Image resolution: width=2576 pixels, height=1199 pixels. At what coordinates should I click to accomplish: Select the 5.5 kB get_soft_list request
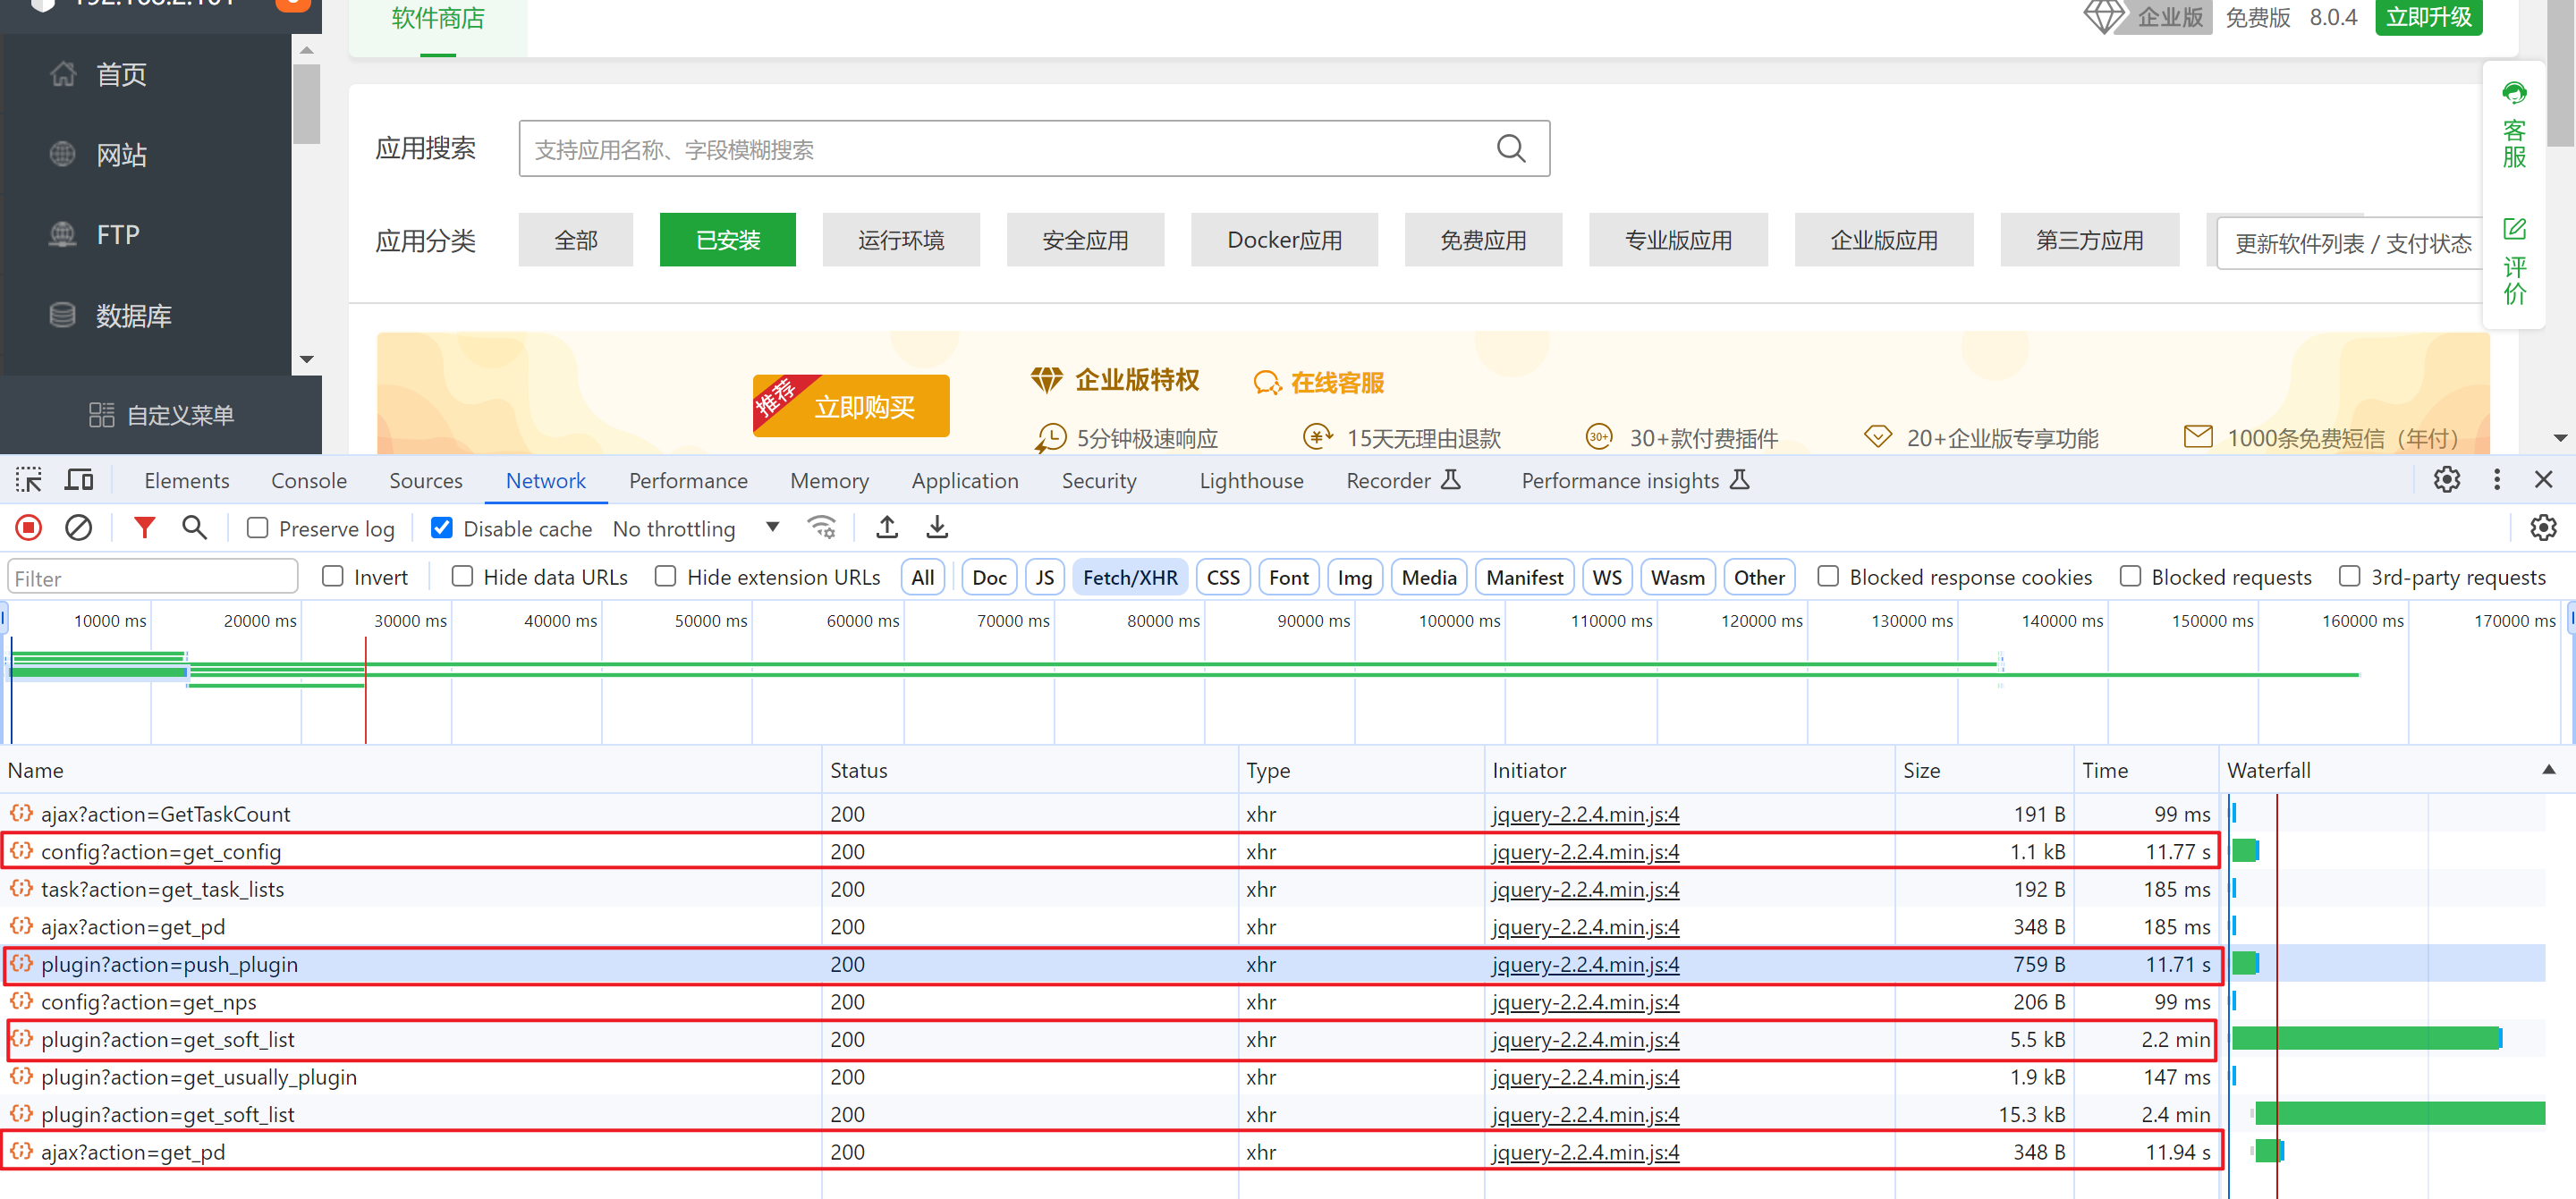click(1110, 1039)
